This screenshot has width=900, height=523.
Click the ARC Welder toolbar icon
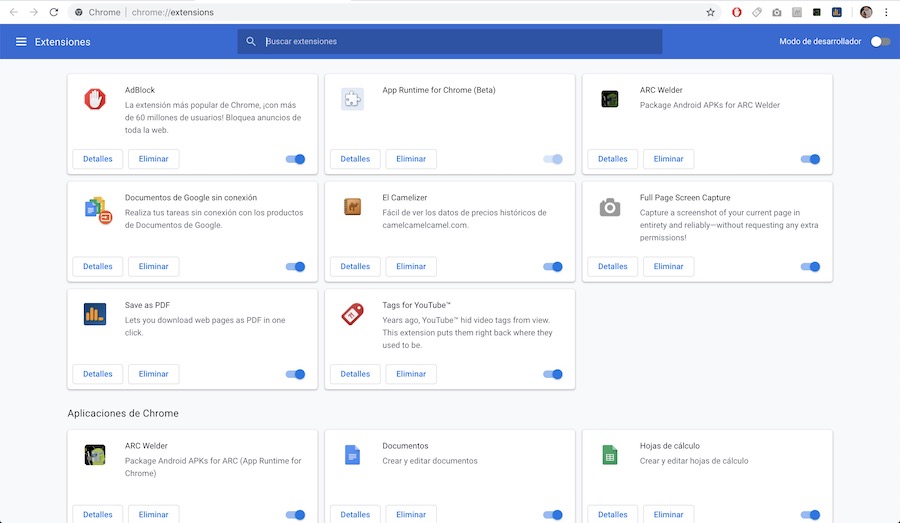pos(817,12)
